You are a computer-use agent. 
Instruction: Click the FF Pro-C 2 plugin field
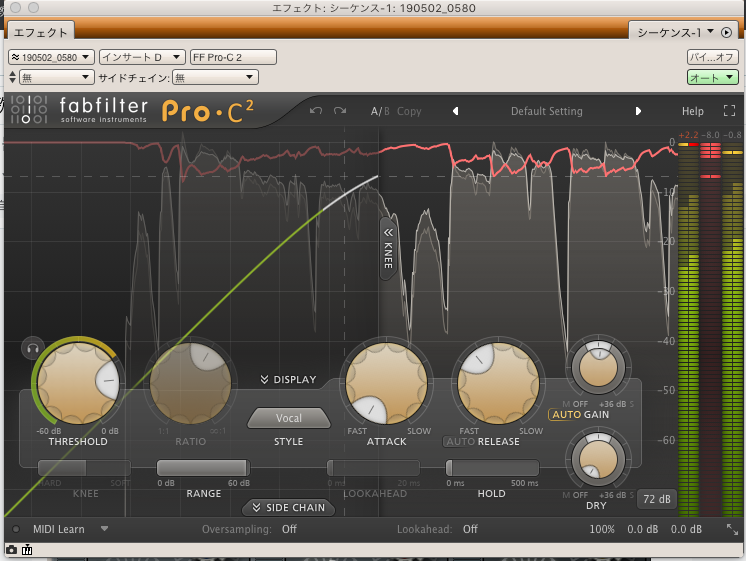233,57
